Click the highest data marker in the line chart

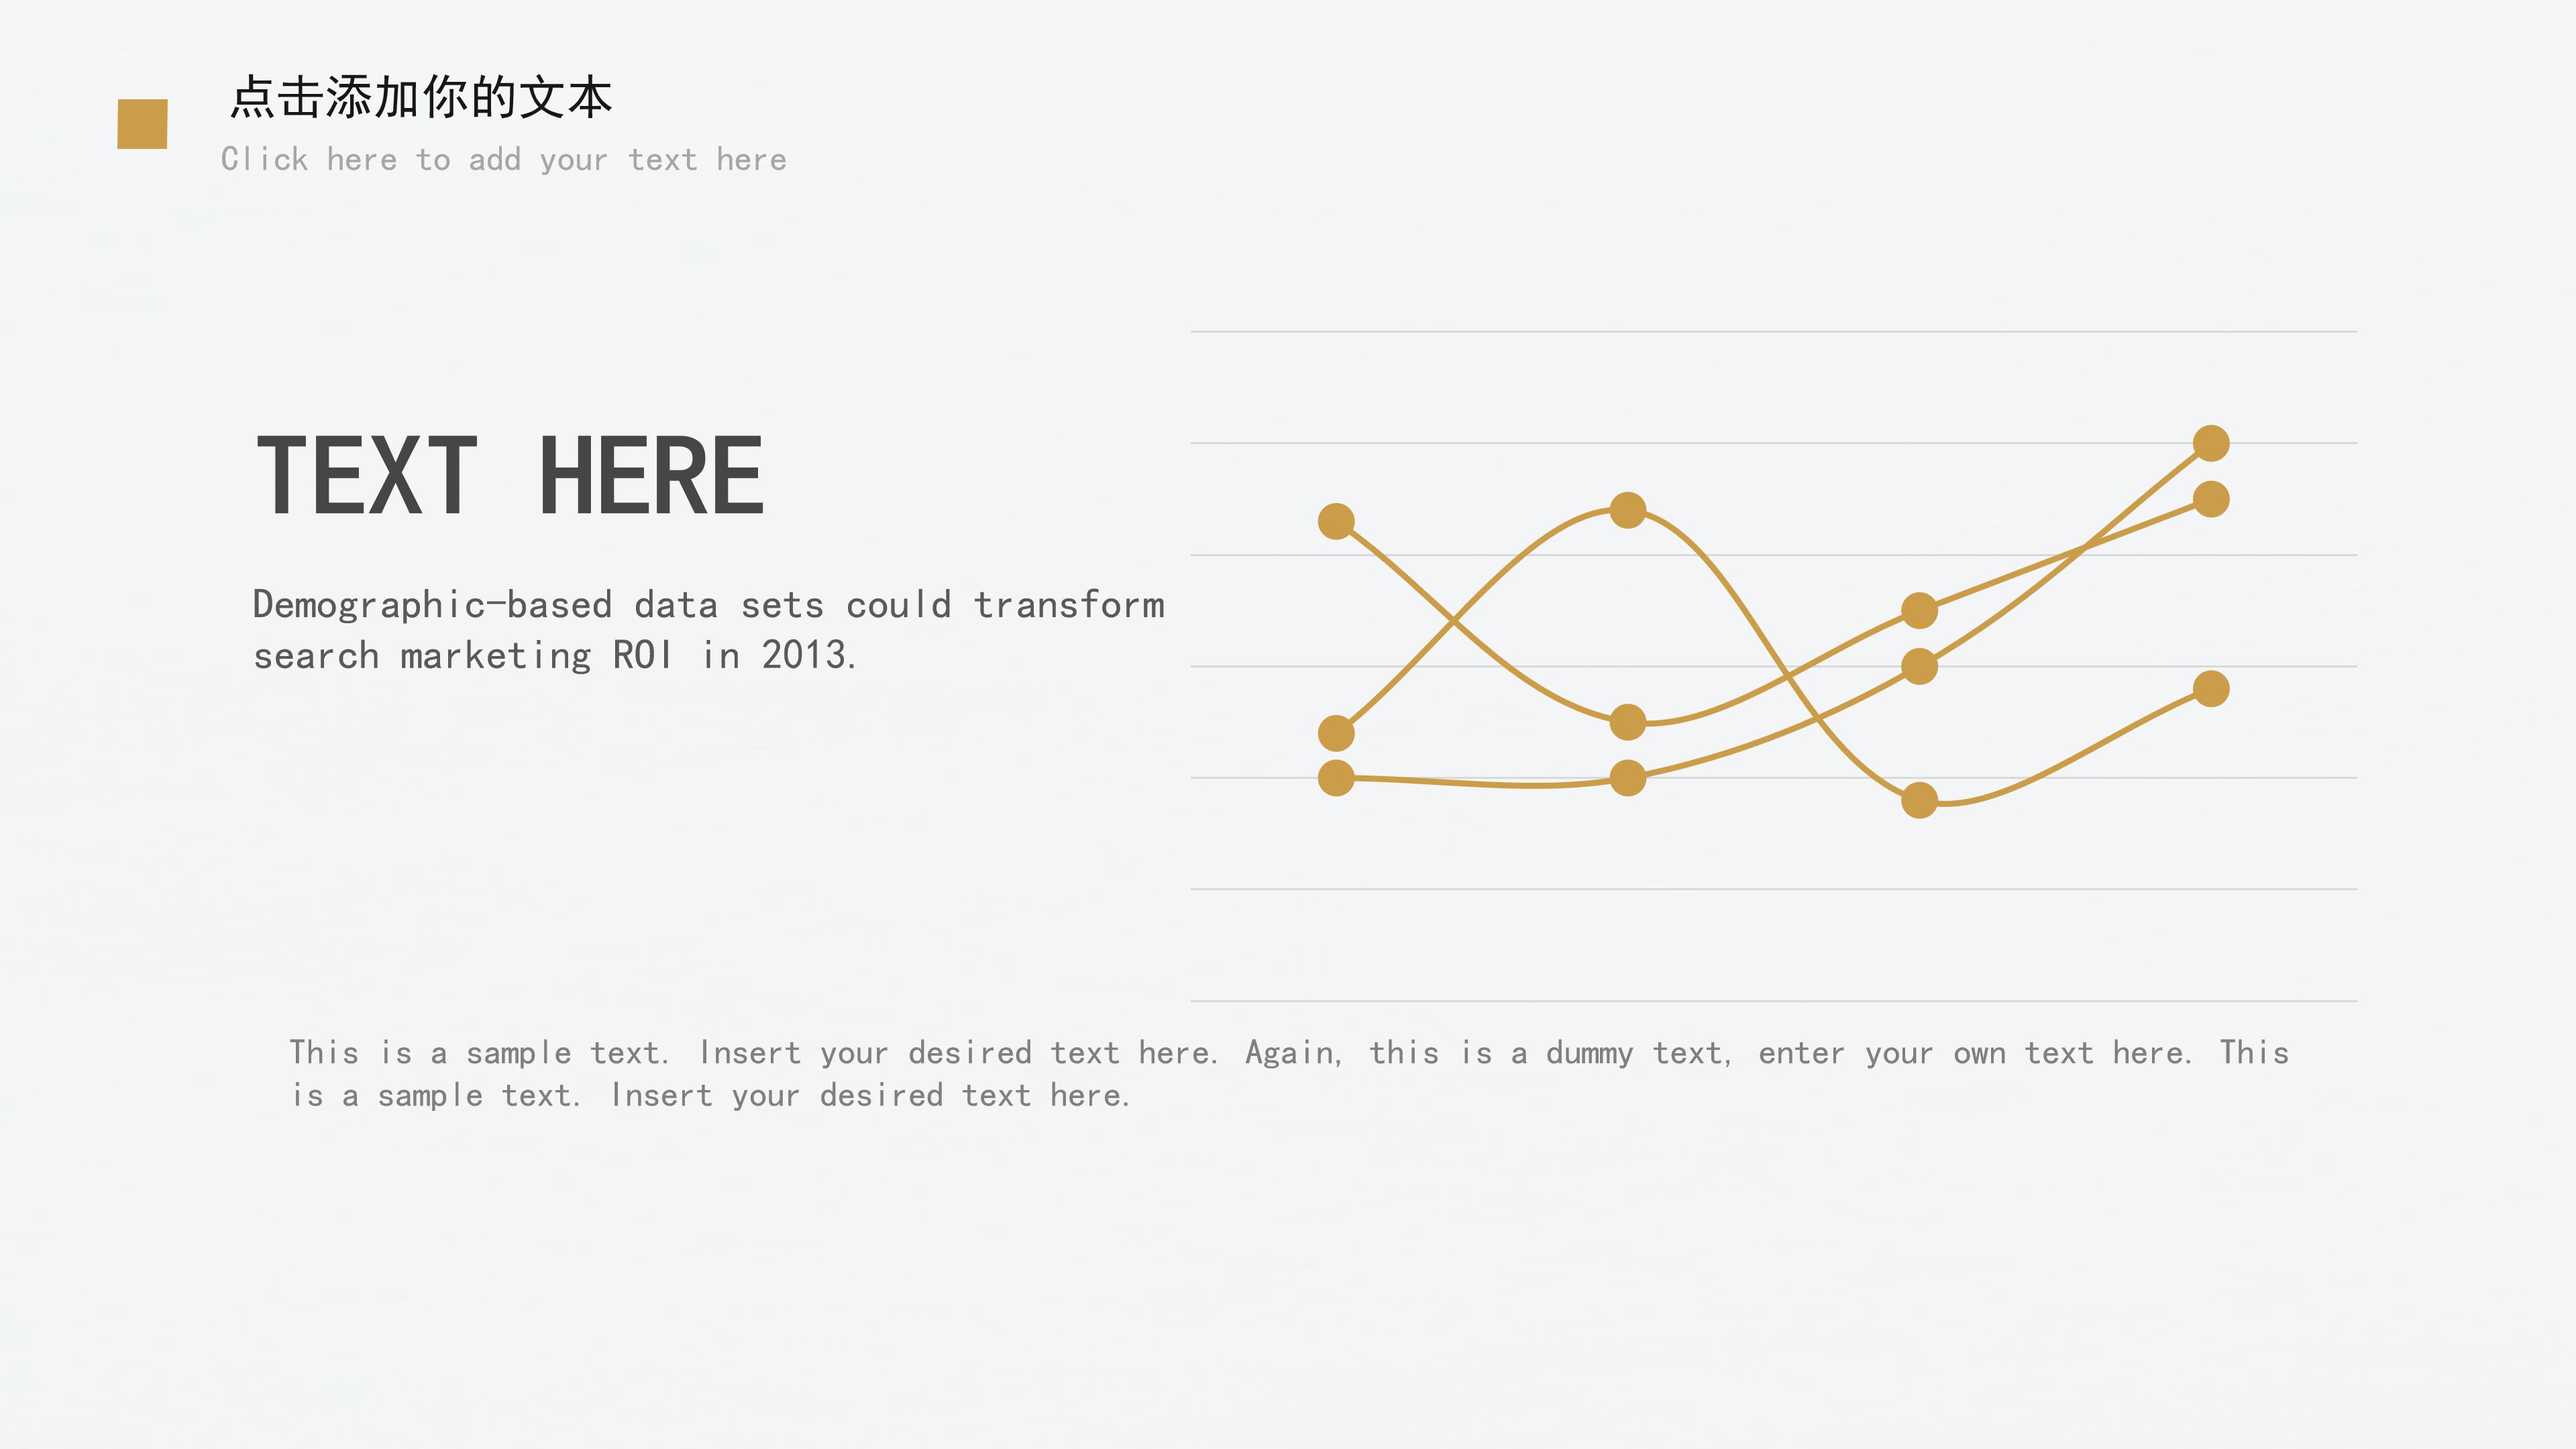tap(2210, 443)
